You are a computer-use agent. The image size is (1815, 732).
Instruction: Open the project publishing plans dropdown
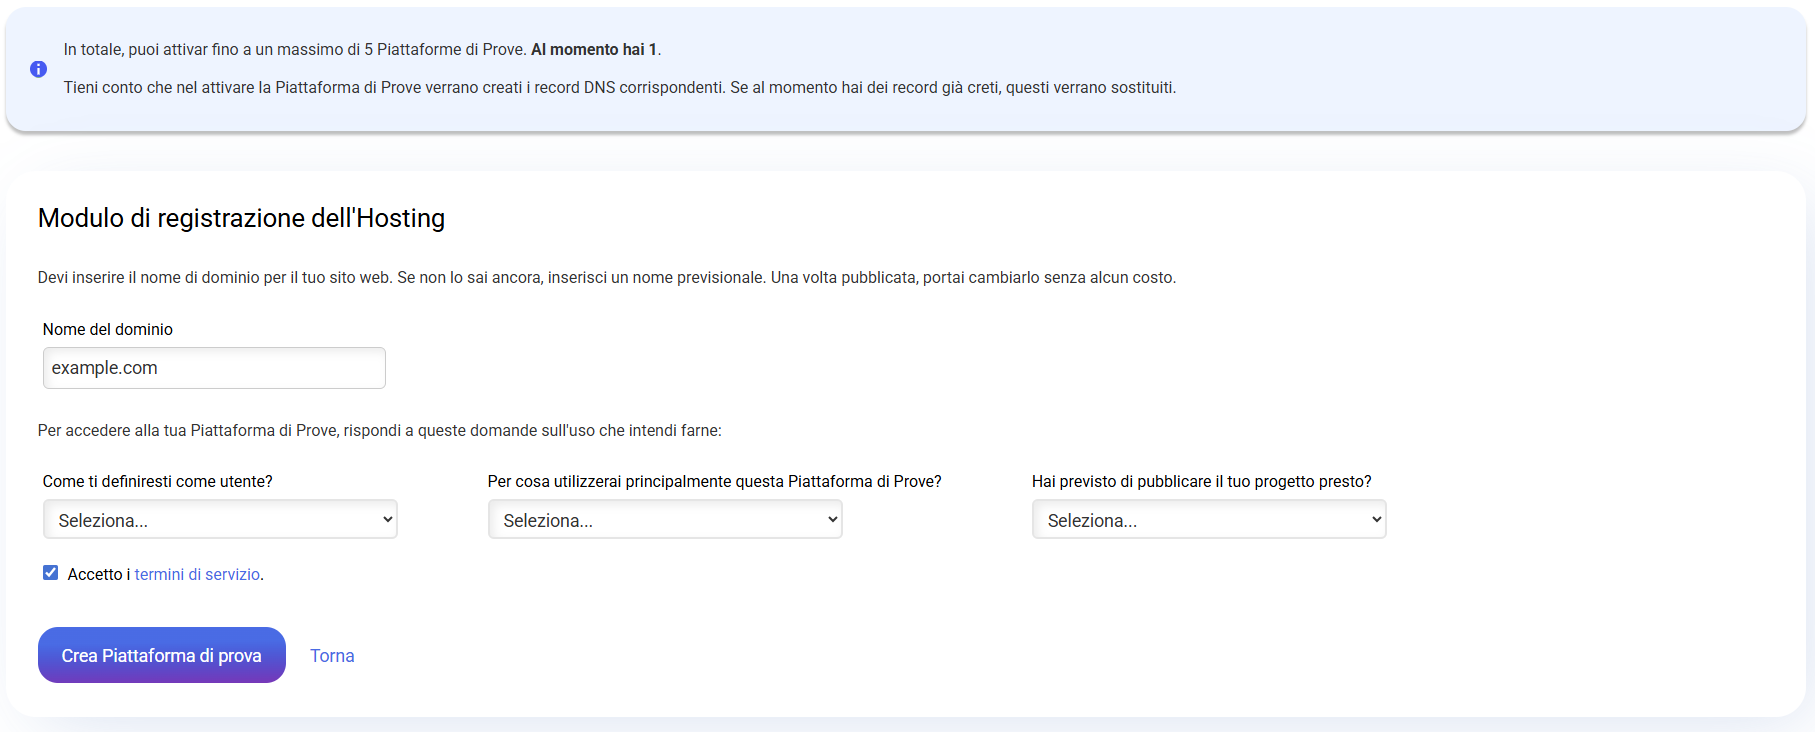(1209, 520)
